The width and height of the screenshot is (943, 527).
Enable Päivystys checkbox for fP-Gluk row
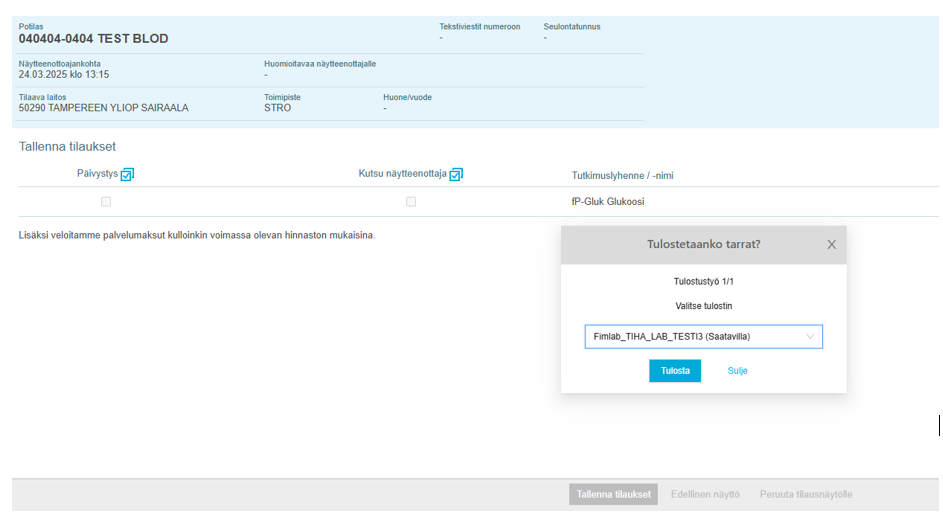tap(106, 201)
